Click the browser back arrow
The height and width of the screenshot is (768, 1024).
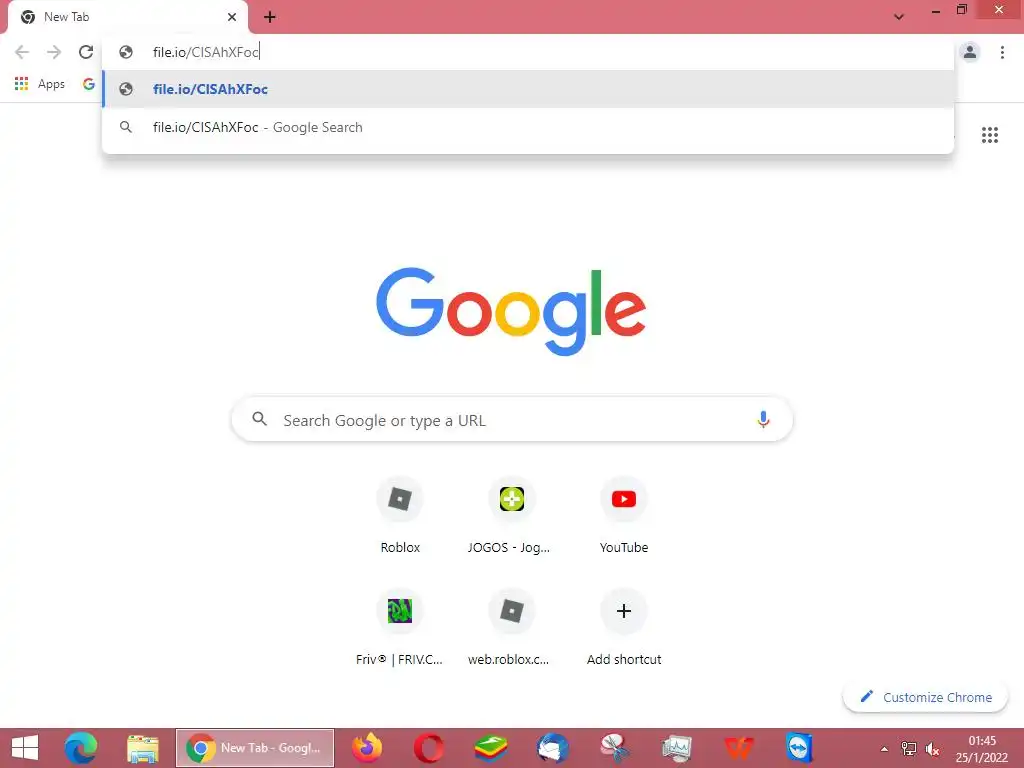22,52
